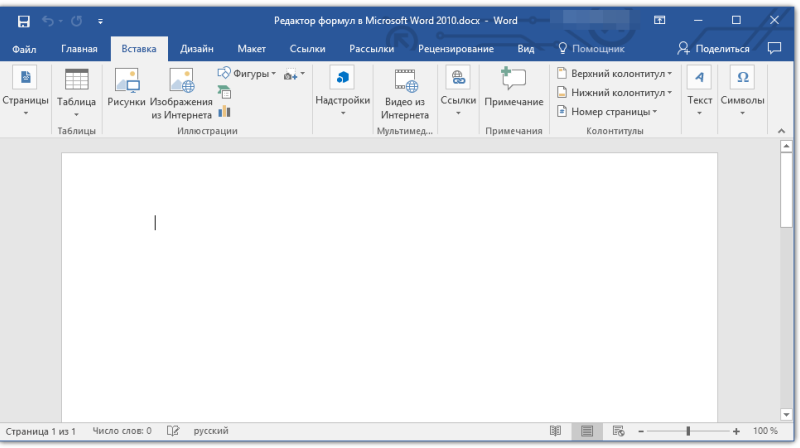
Task: Switch to Print Layout view
Action: [x=587, y=431]
